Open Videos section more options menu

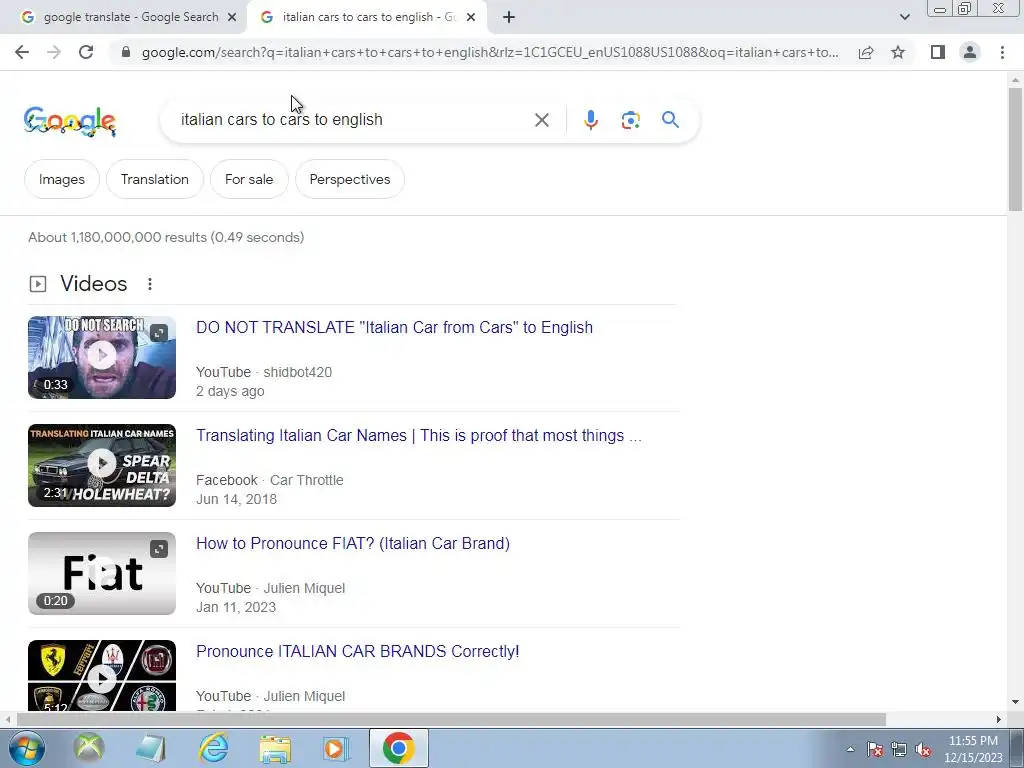(150, 284)
